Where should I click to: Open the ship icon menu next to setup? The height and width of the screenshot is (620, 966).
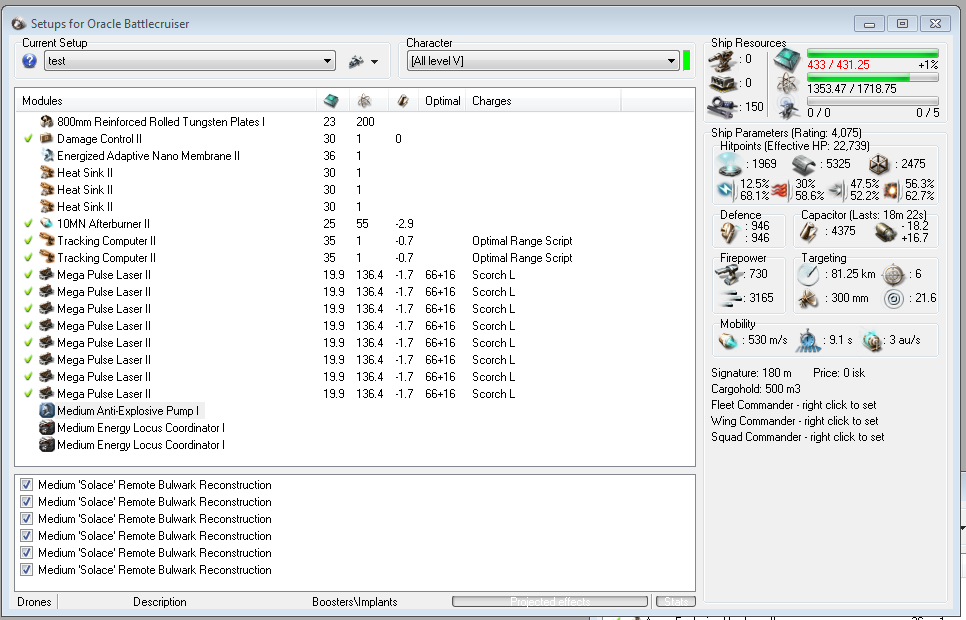point(356,61)
